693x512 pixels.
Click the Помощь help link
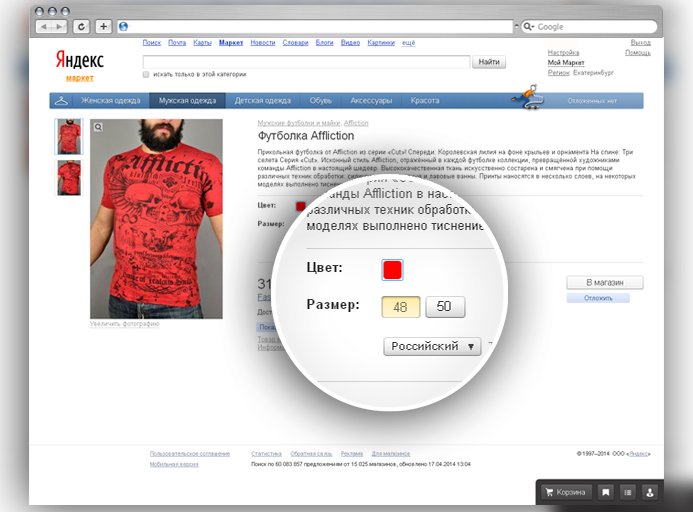pos(638,53)
